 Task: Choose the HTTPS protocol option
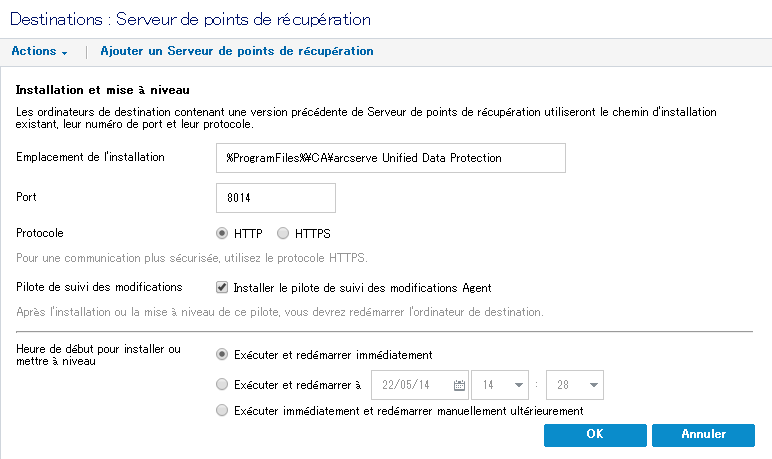pos(283,234)
